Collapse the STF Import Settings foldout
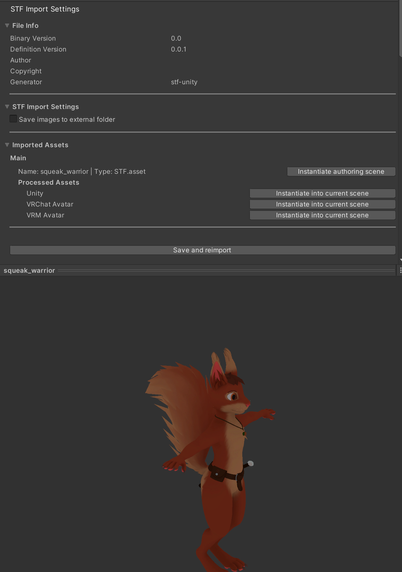Image resolution: width=402 pixels, height=572 pixels. (7, 107)
